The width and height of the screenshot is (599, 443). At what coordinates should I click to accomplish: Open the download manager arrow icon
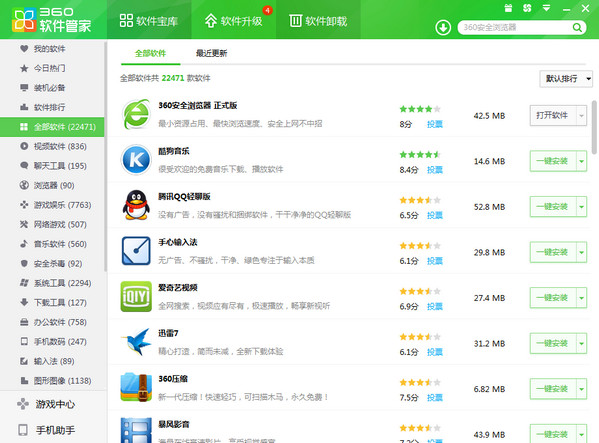[443, 27]
